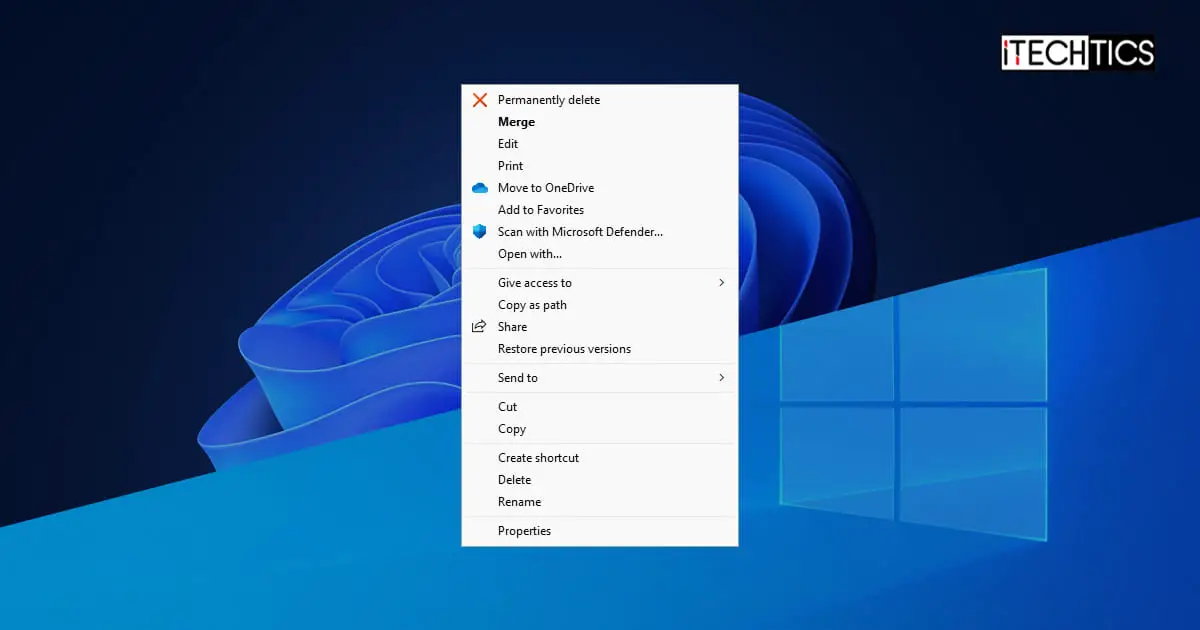Open Give access to entry
The height and width of the screenshot is (630, 1200).
(x=600, y=283)
